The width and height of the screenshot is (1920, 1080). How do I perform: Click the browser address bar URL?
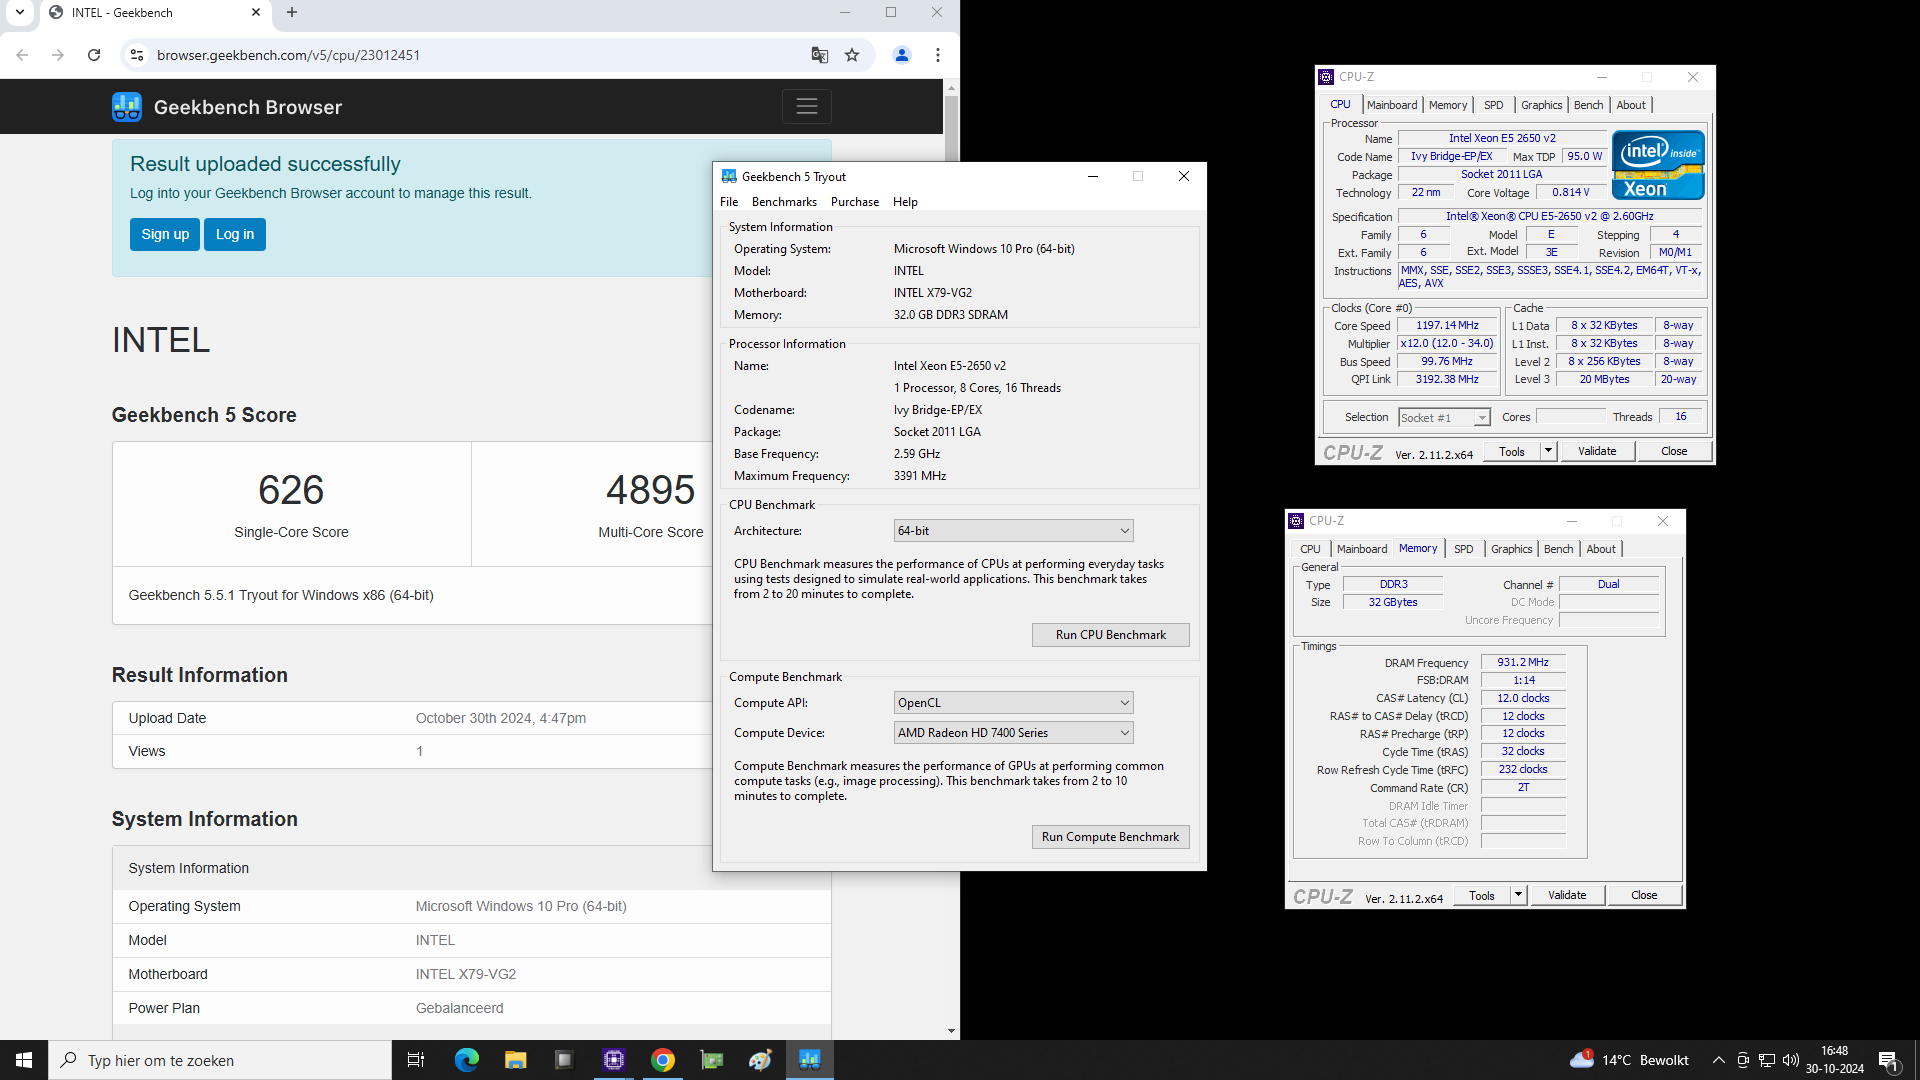tap(288, 55)
